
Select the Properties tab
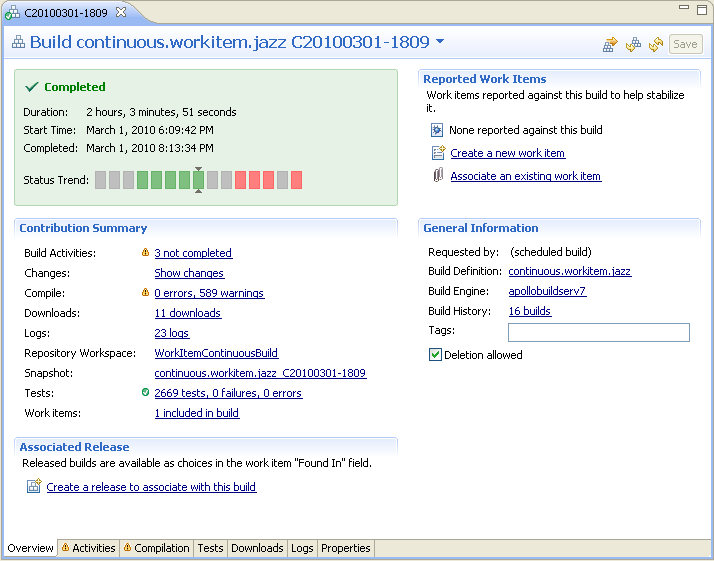click(x=345, y=548)
